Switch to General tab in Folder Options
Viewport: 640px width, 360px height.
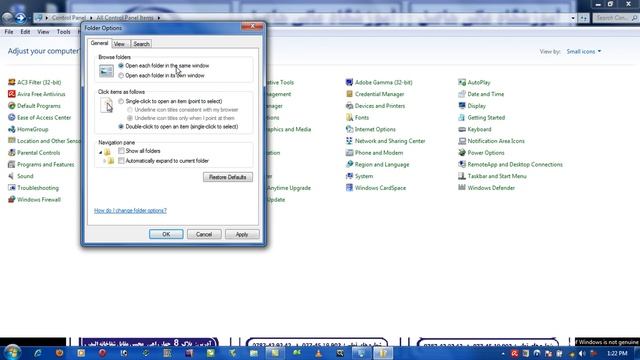tap(99, 43)
